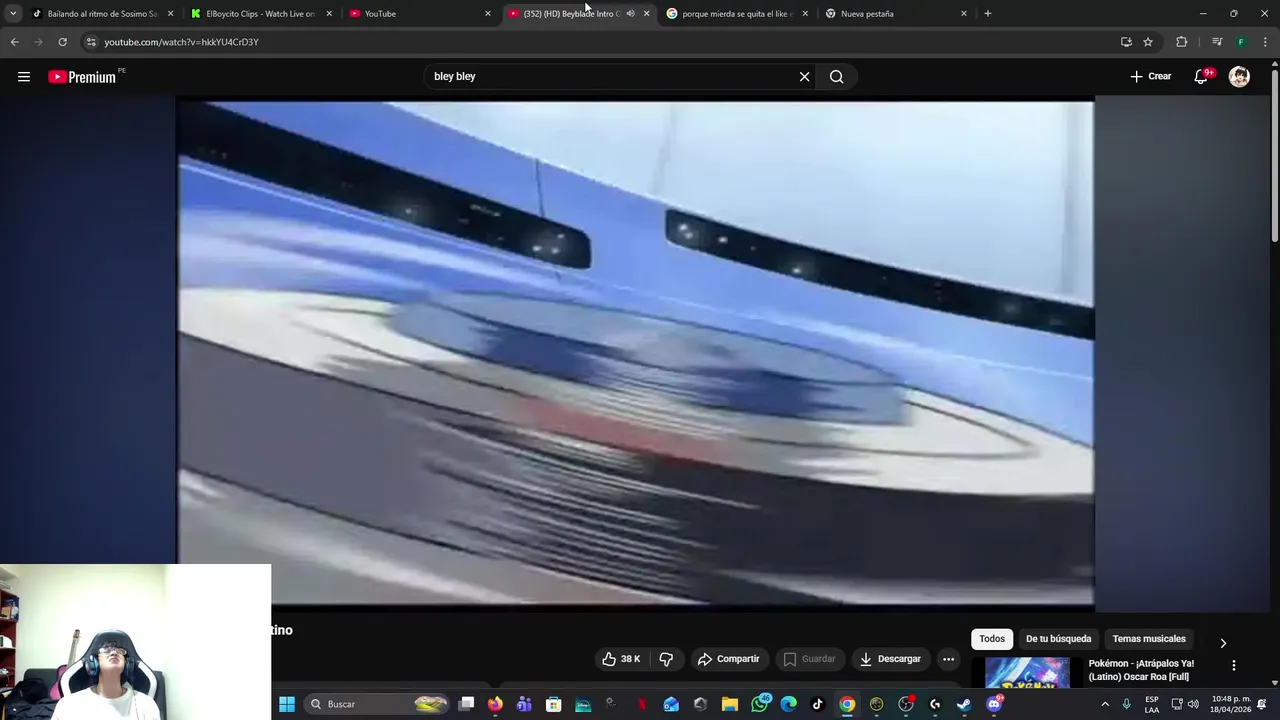Show hidden tray icons chevron
This screenshot has width=1280, height=720.
(x=1105, y=704)
